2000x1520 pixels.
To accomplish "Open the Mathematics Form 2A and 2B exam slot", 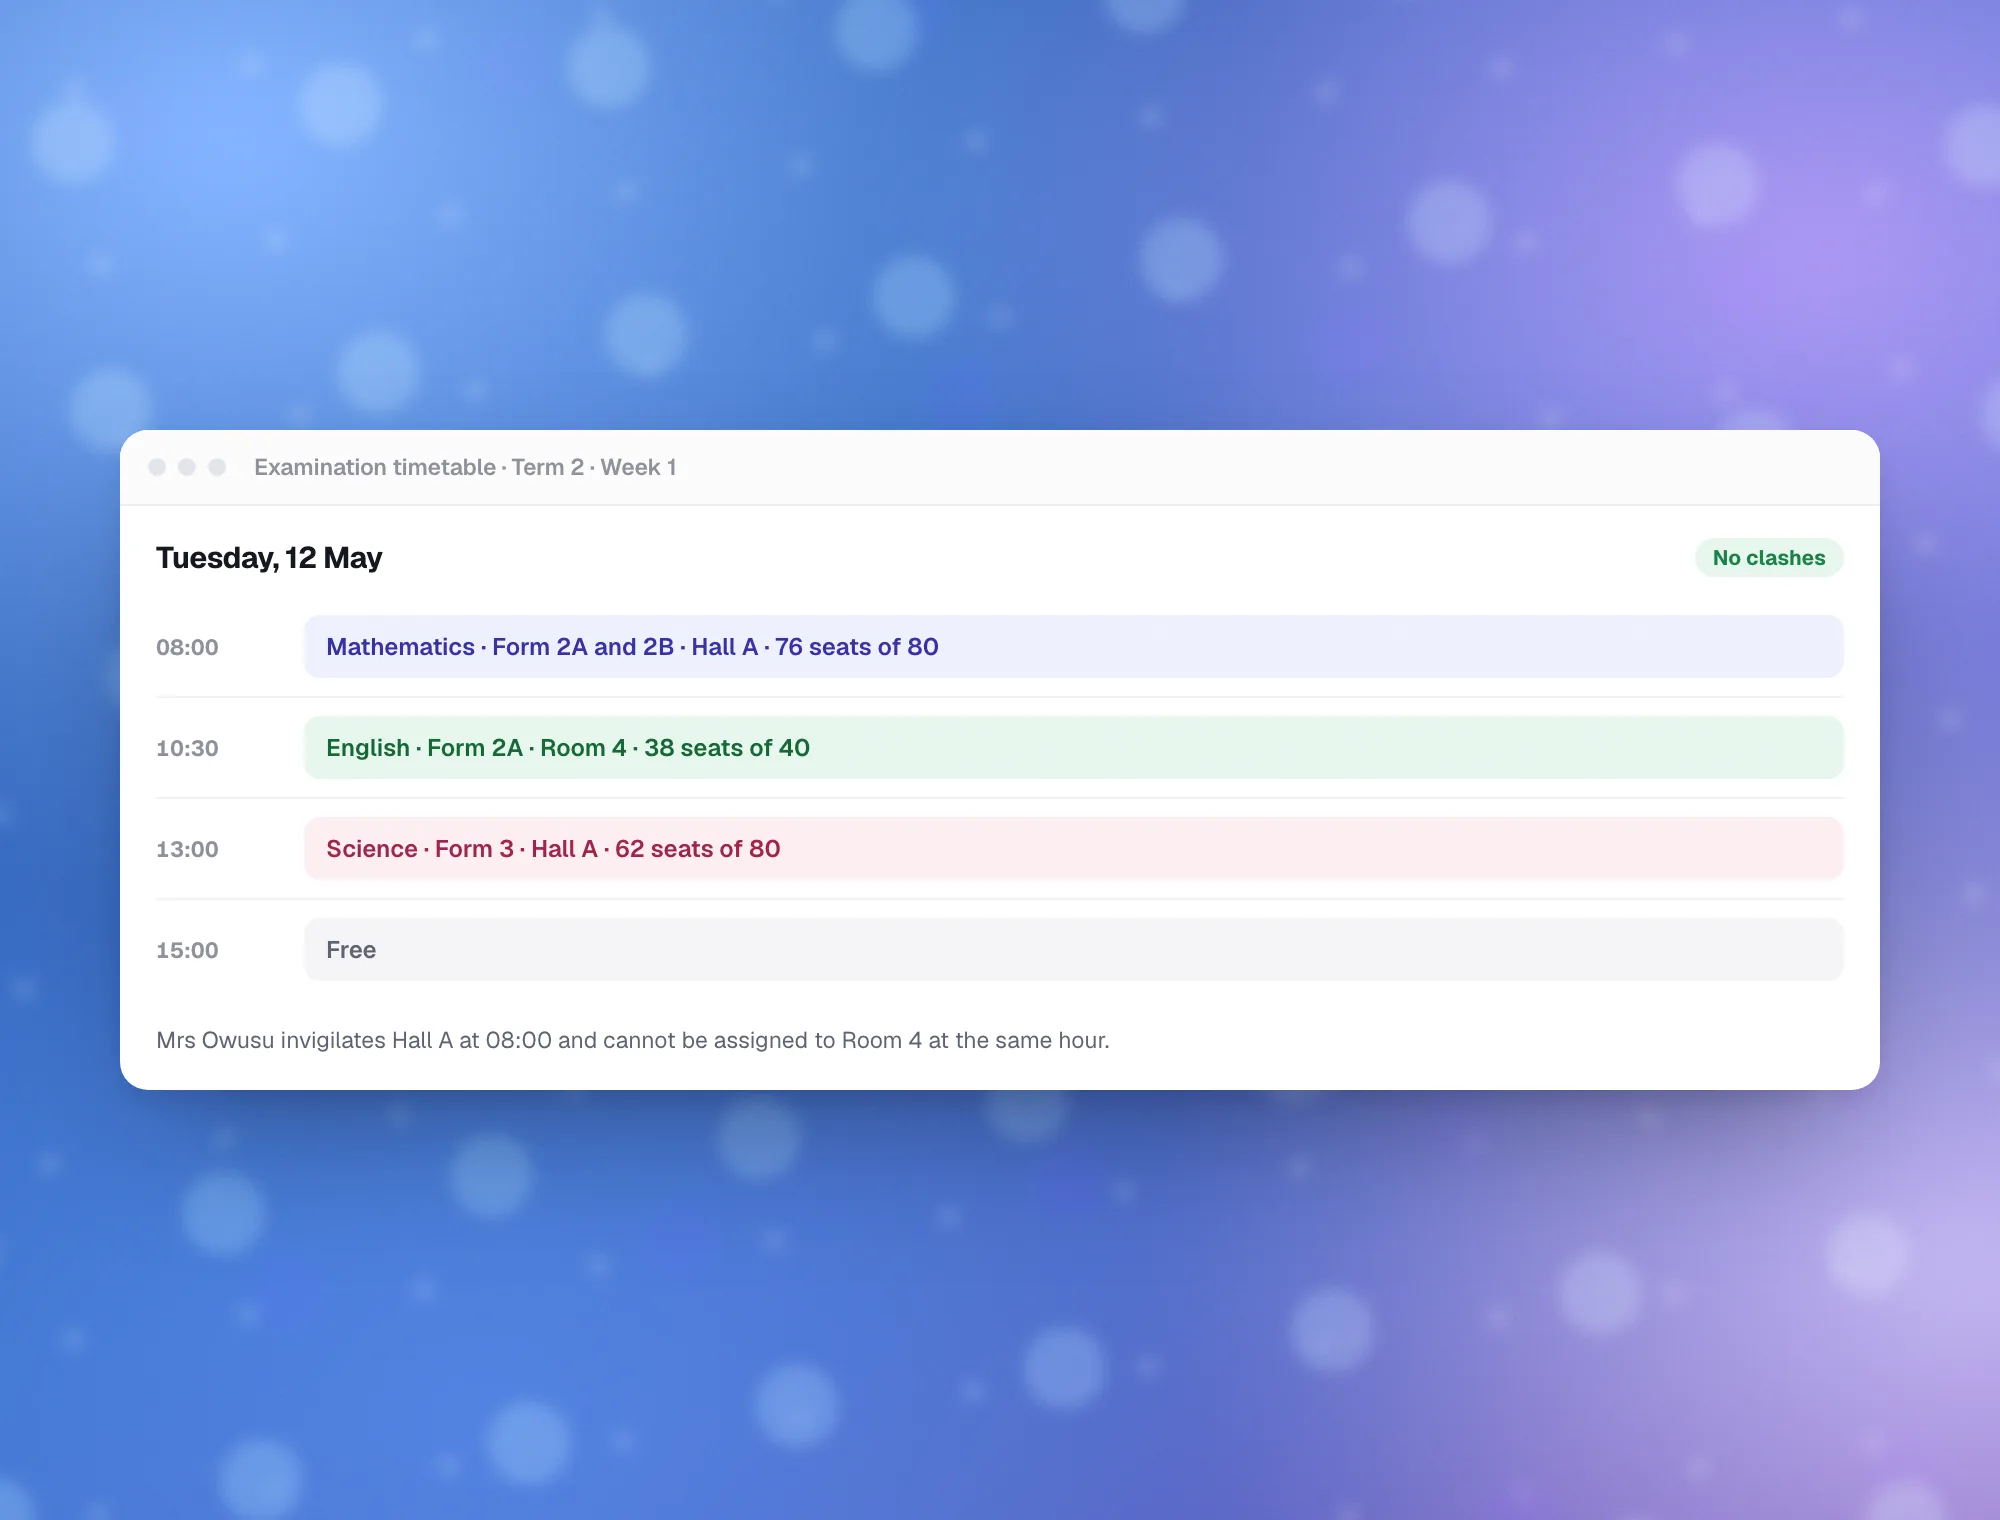I will click(x=1073, y=647).
